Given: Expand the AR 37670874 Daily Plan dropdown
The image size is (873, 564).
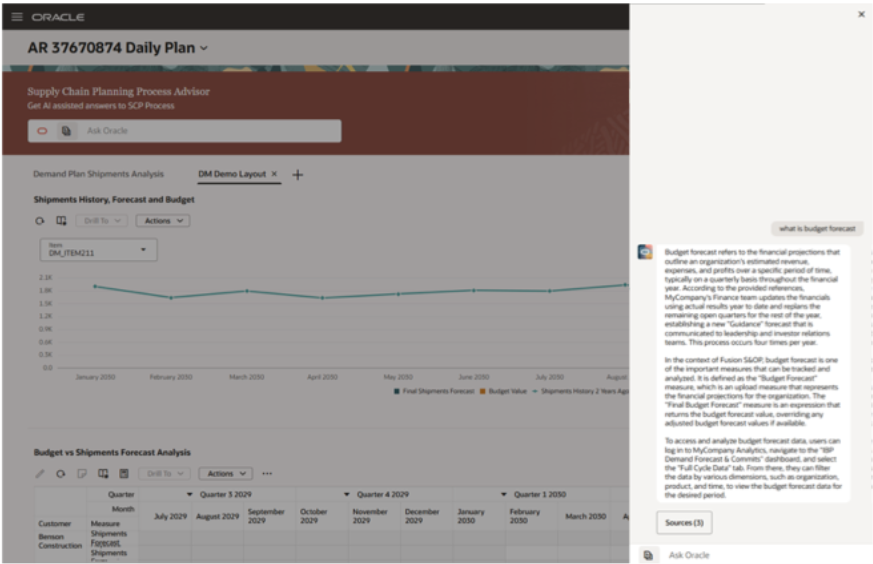Looking at the screenshot, I should 204,48.
